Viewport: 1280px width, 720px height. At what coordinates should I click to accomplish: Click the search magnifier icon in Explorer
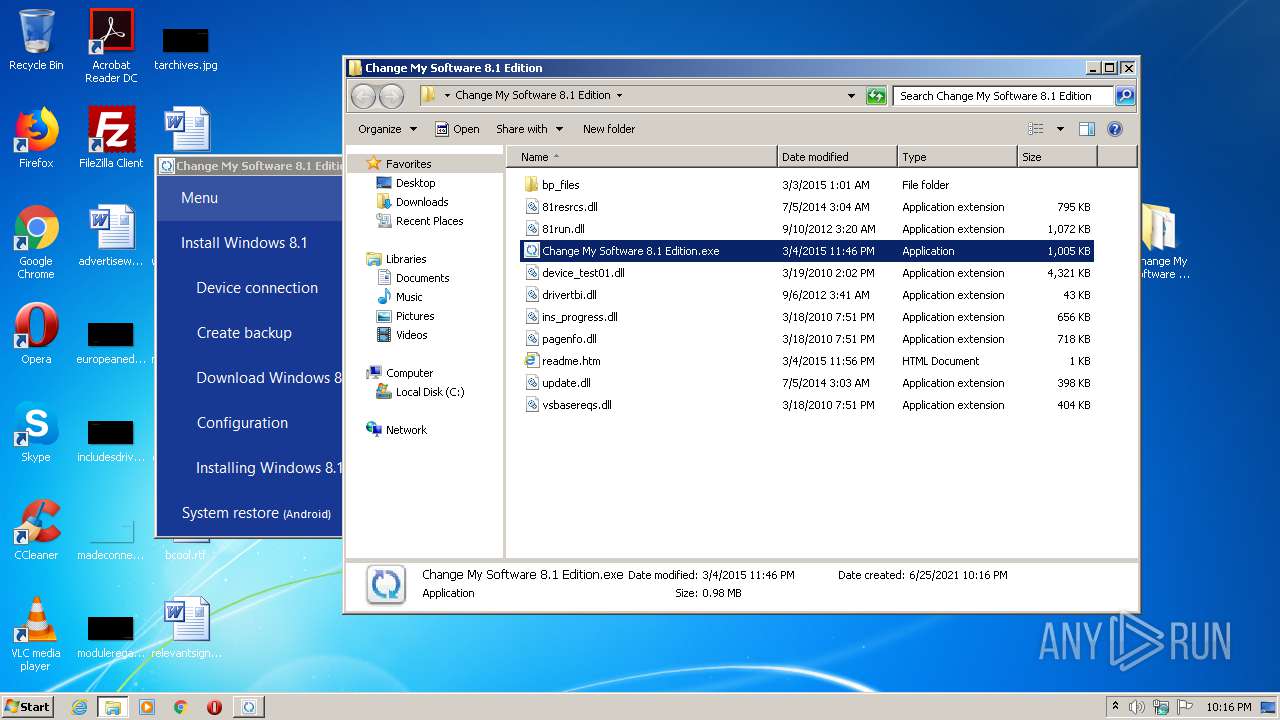(1125, 96)
